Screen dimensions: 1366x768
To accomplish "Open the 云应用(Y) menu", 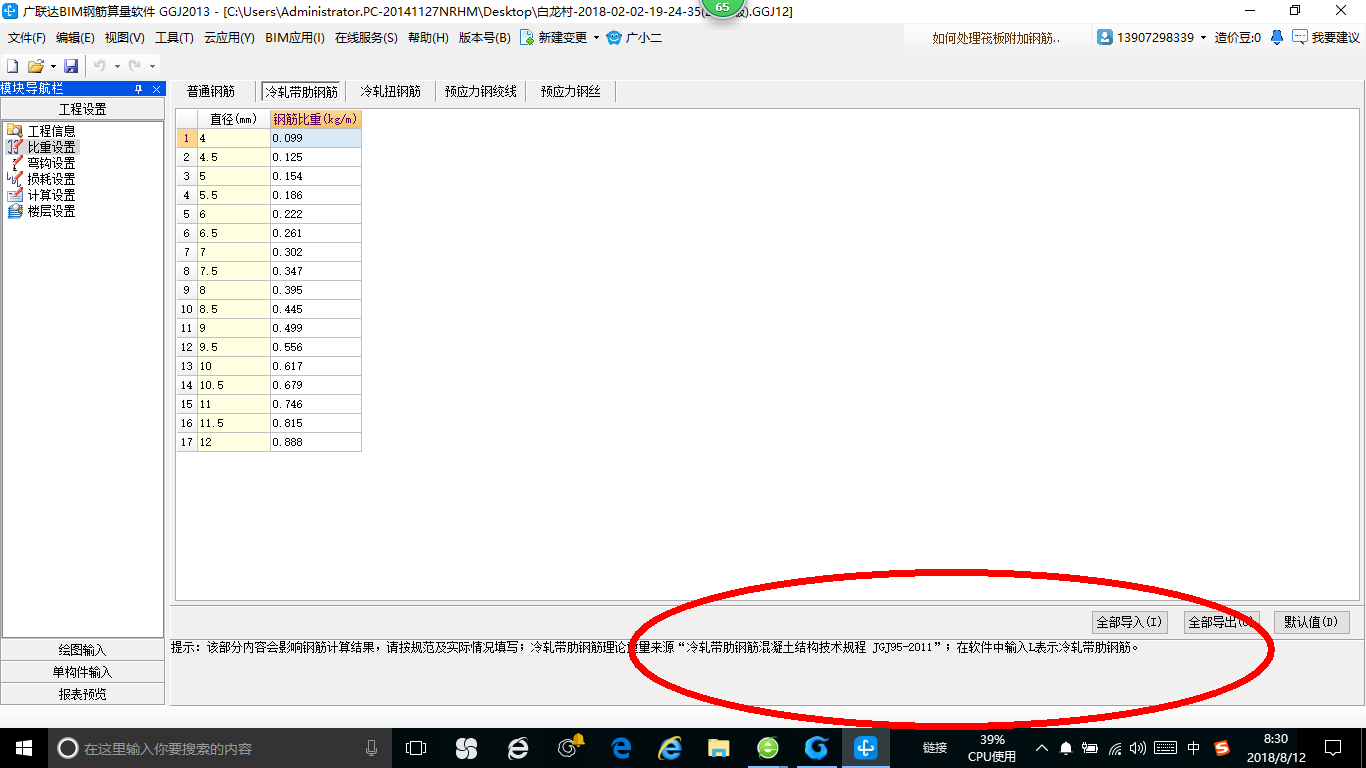I will [x=229, y=38].
